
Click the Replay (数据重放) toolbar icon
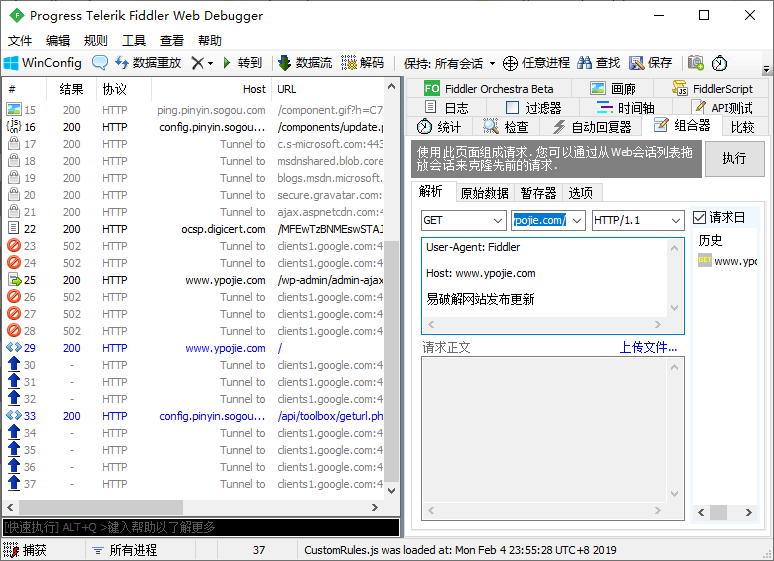pyautogui.click(x=122, y=62)
